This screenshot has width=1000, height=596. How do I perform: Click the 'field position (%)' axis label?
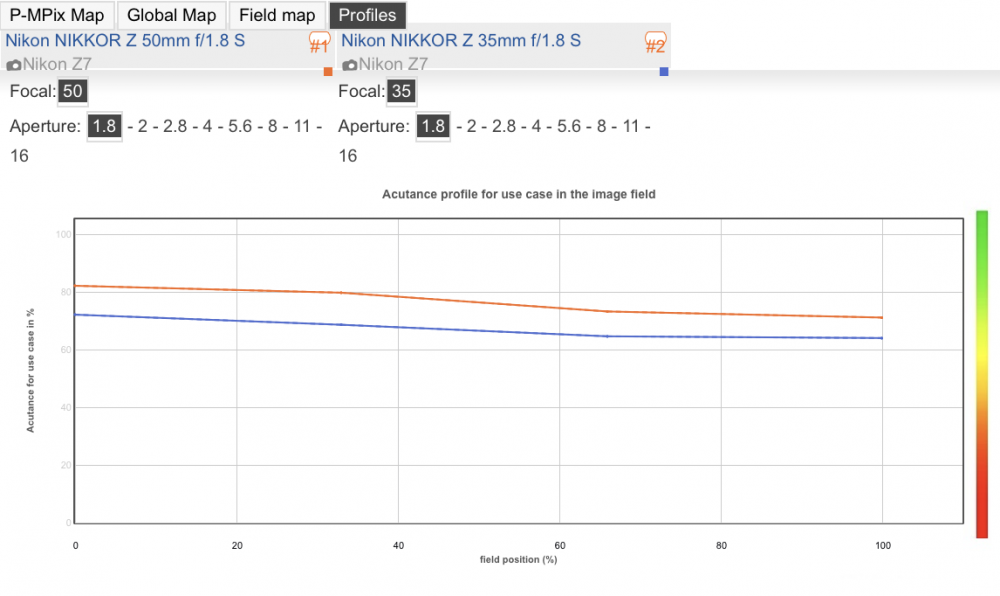click(x=518, y=560)
